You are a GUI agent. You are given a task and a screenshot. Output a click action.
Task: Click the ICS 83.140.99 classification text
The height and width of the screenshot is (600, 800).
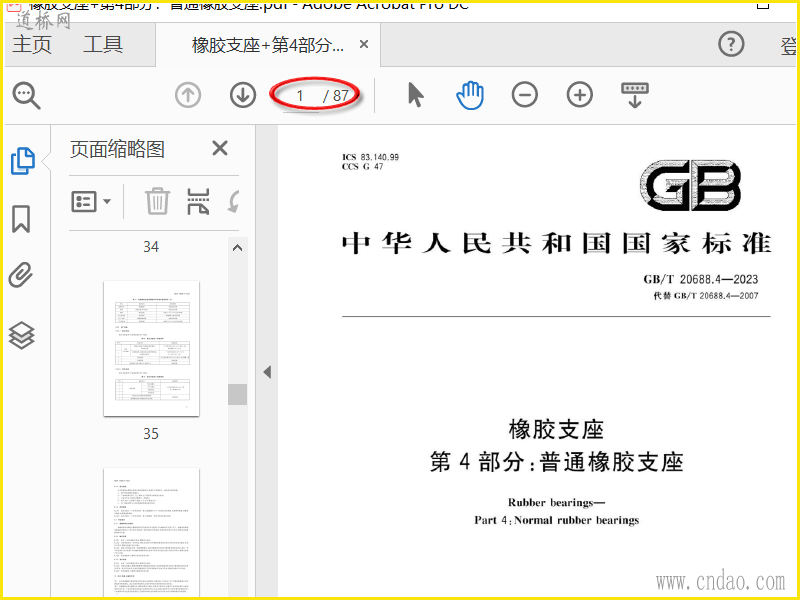(x=370, y=157)
